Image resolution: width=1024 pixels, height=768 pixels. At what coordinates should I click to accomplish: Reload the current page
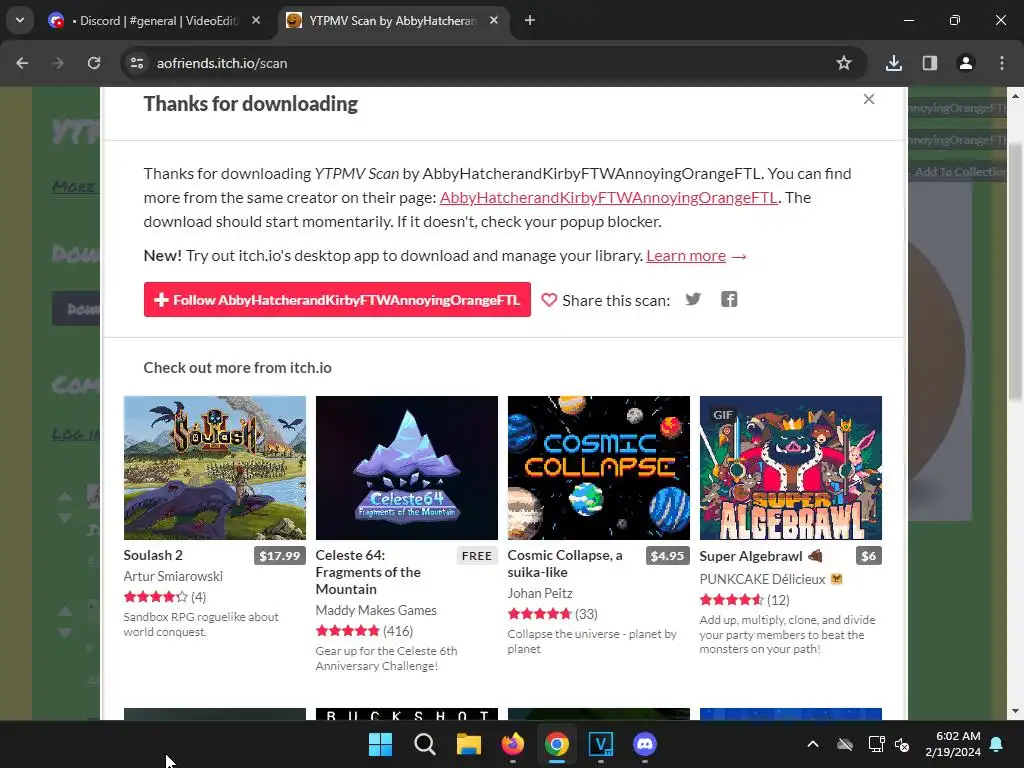(x=94, y=63)
